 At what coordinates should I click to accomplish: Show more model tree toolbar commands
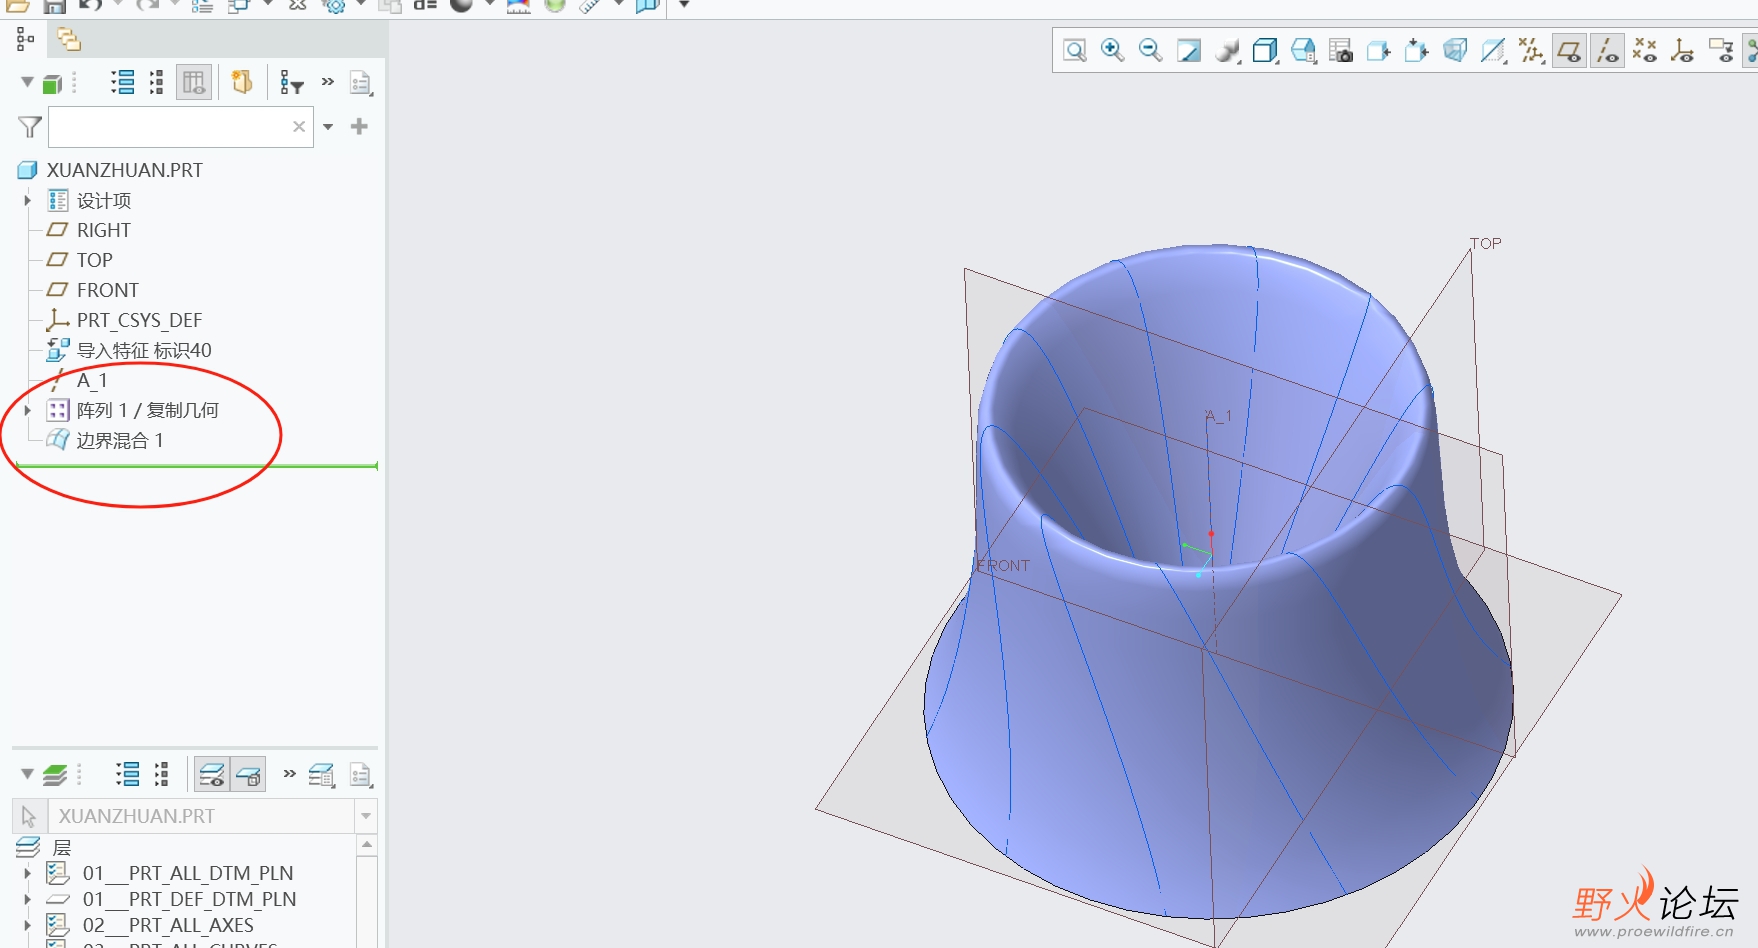tap(327, 81)
